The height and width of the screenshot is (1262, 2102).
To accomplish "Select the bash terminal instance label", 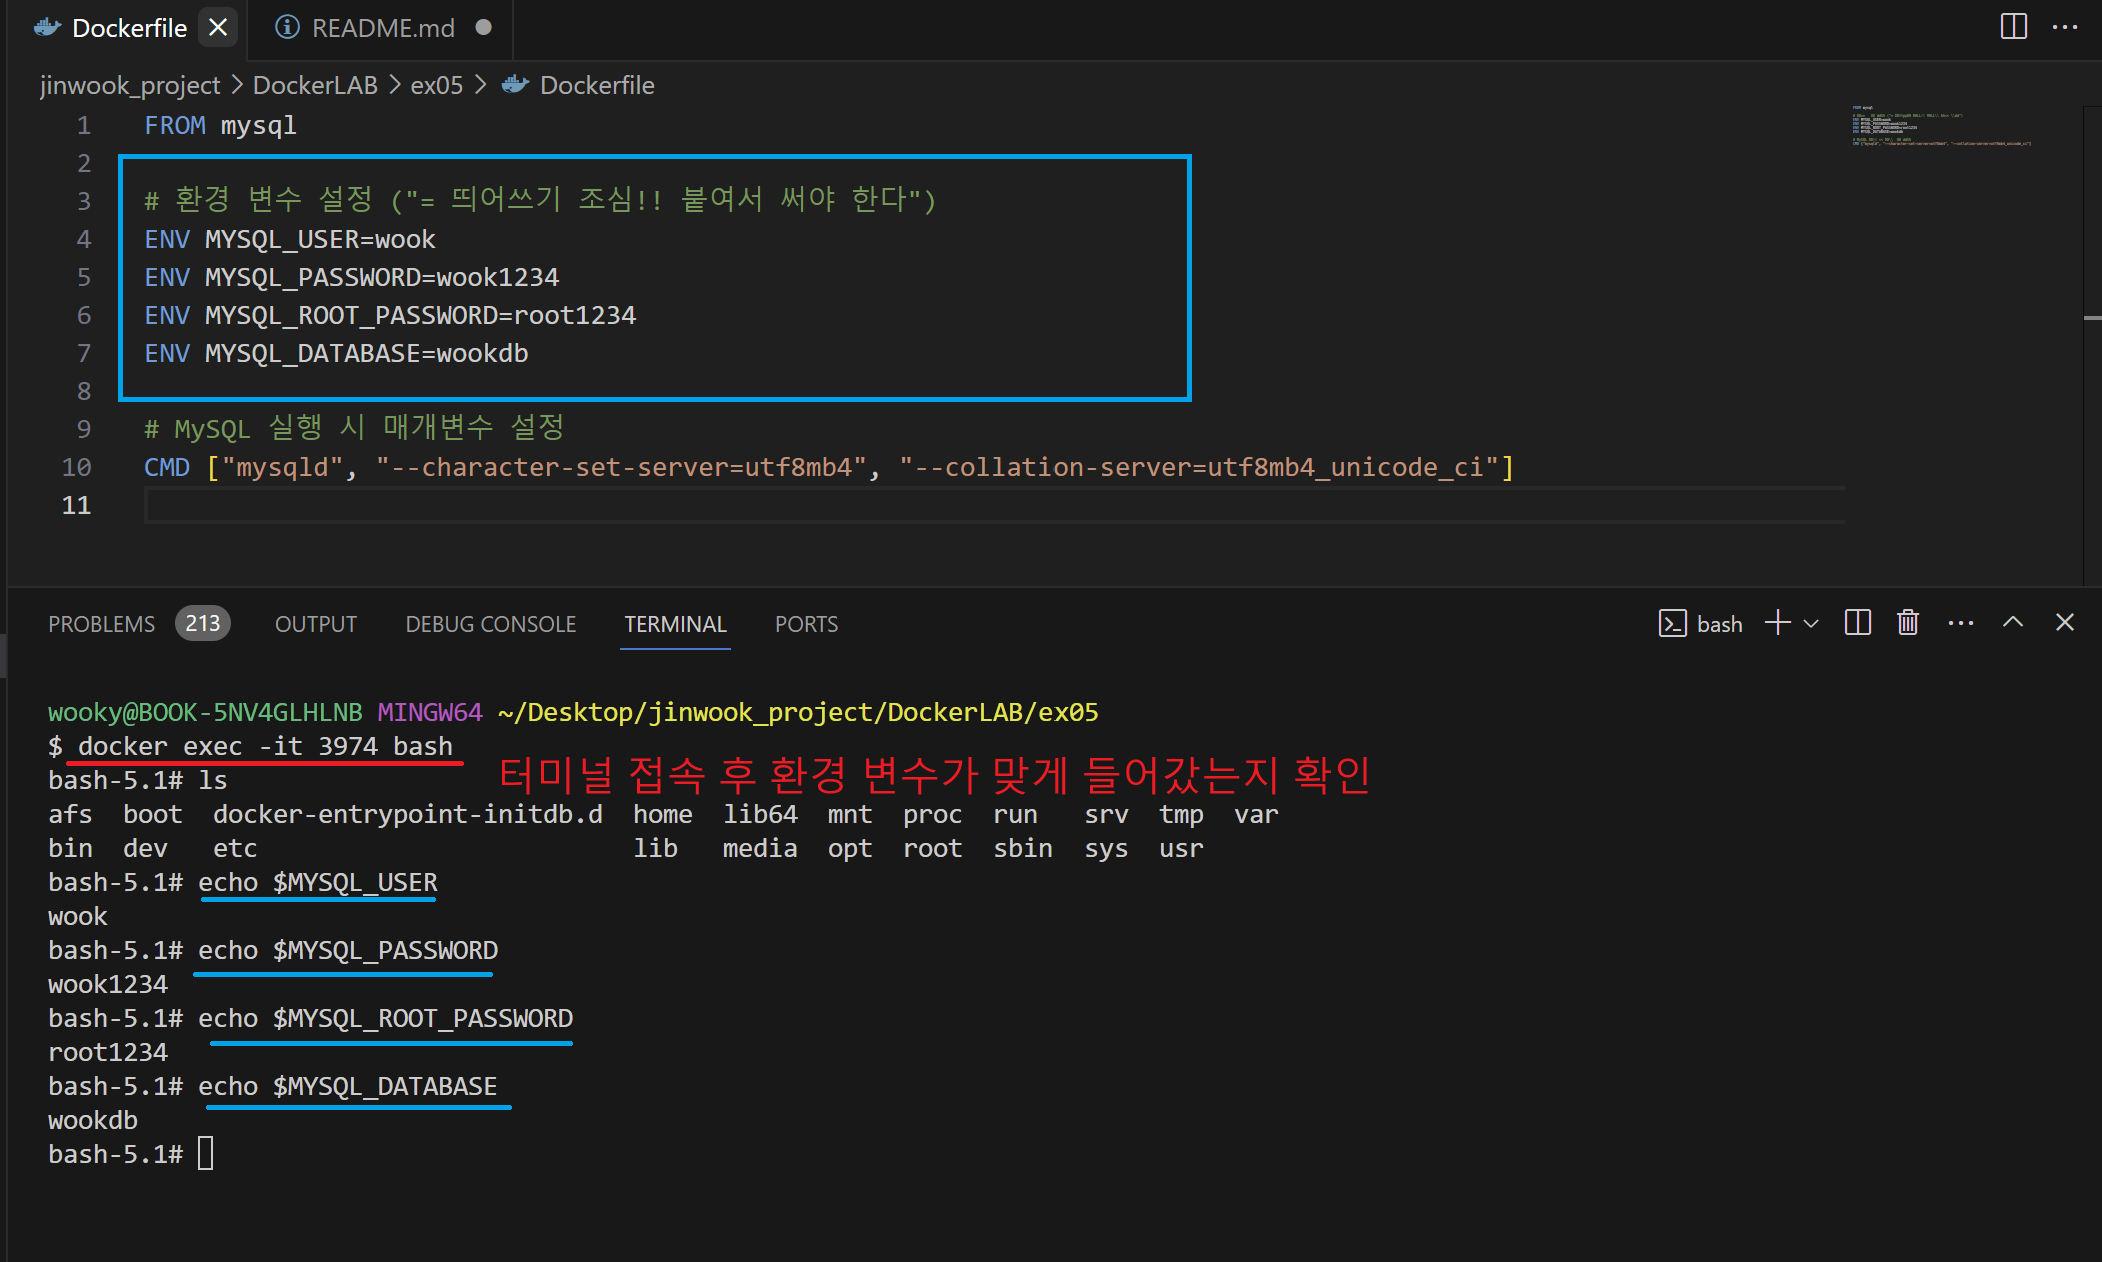I will (1718, 624).
